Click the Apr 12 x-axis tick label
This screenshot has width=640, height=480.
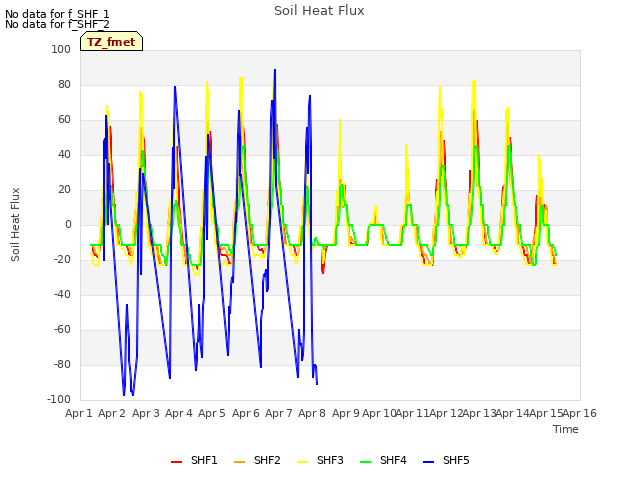click(446, 413)
